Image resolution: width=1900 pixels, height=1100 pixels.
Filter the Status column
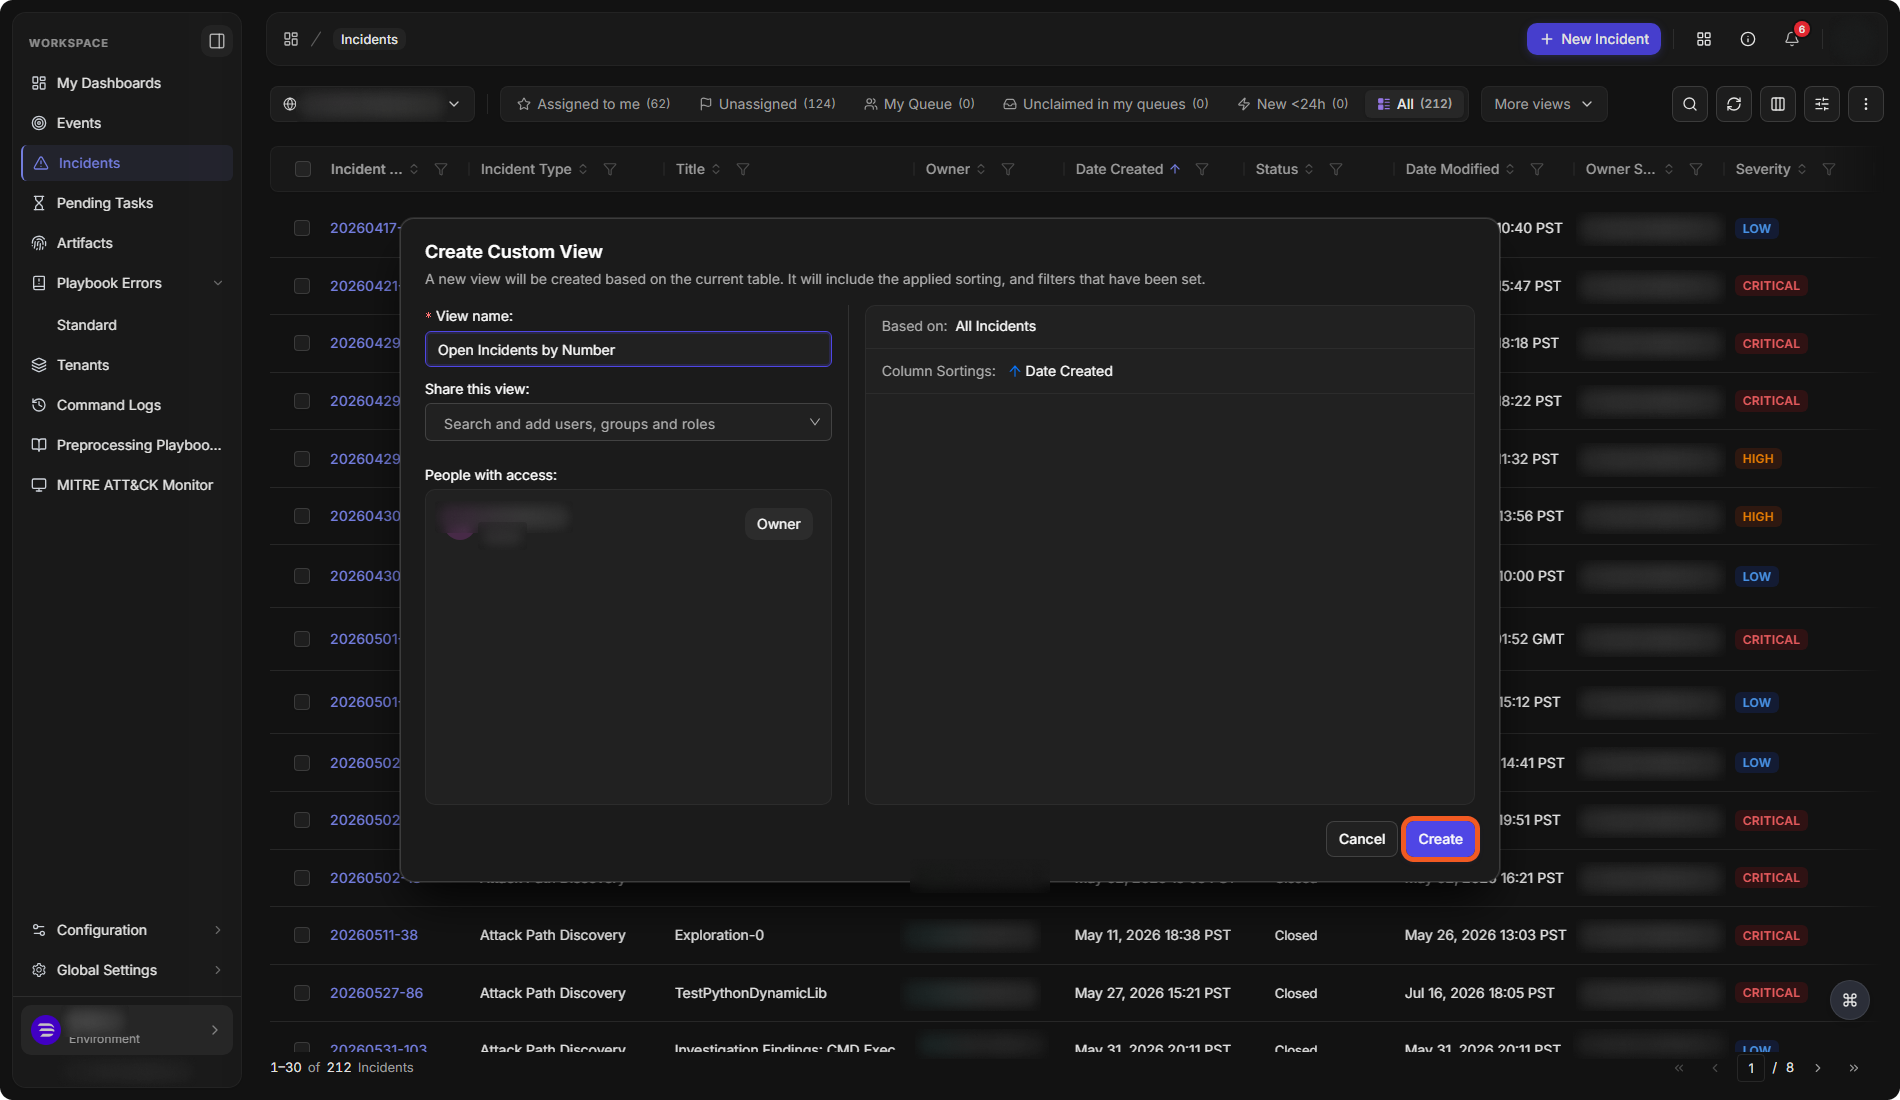tap(1336, 169)
